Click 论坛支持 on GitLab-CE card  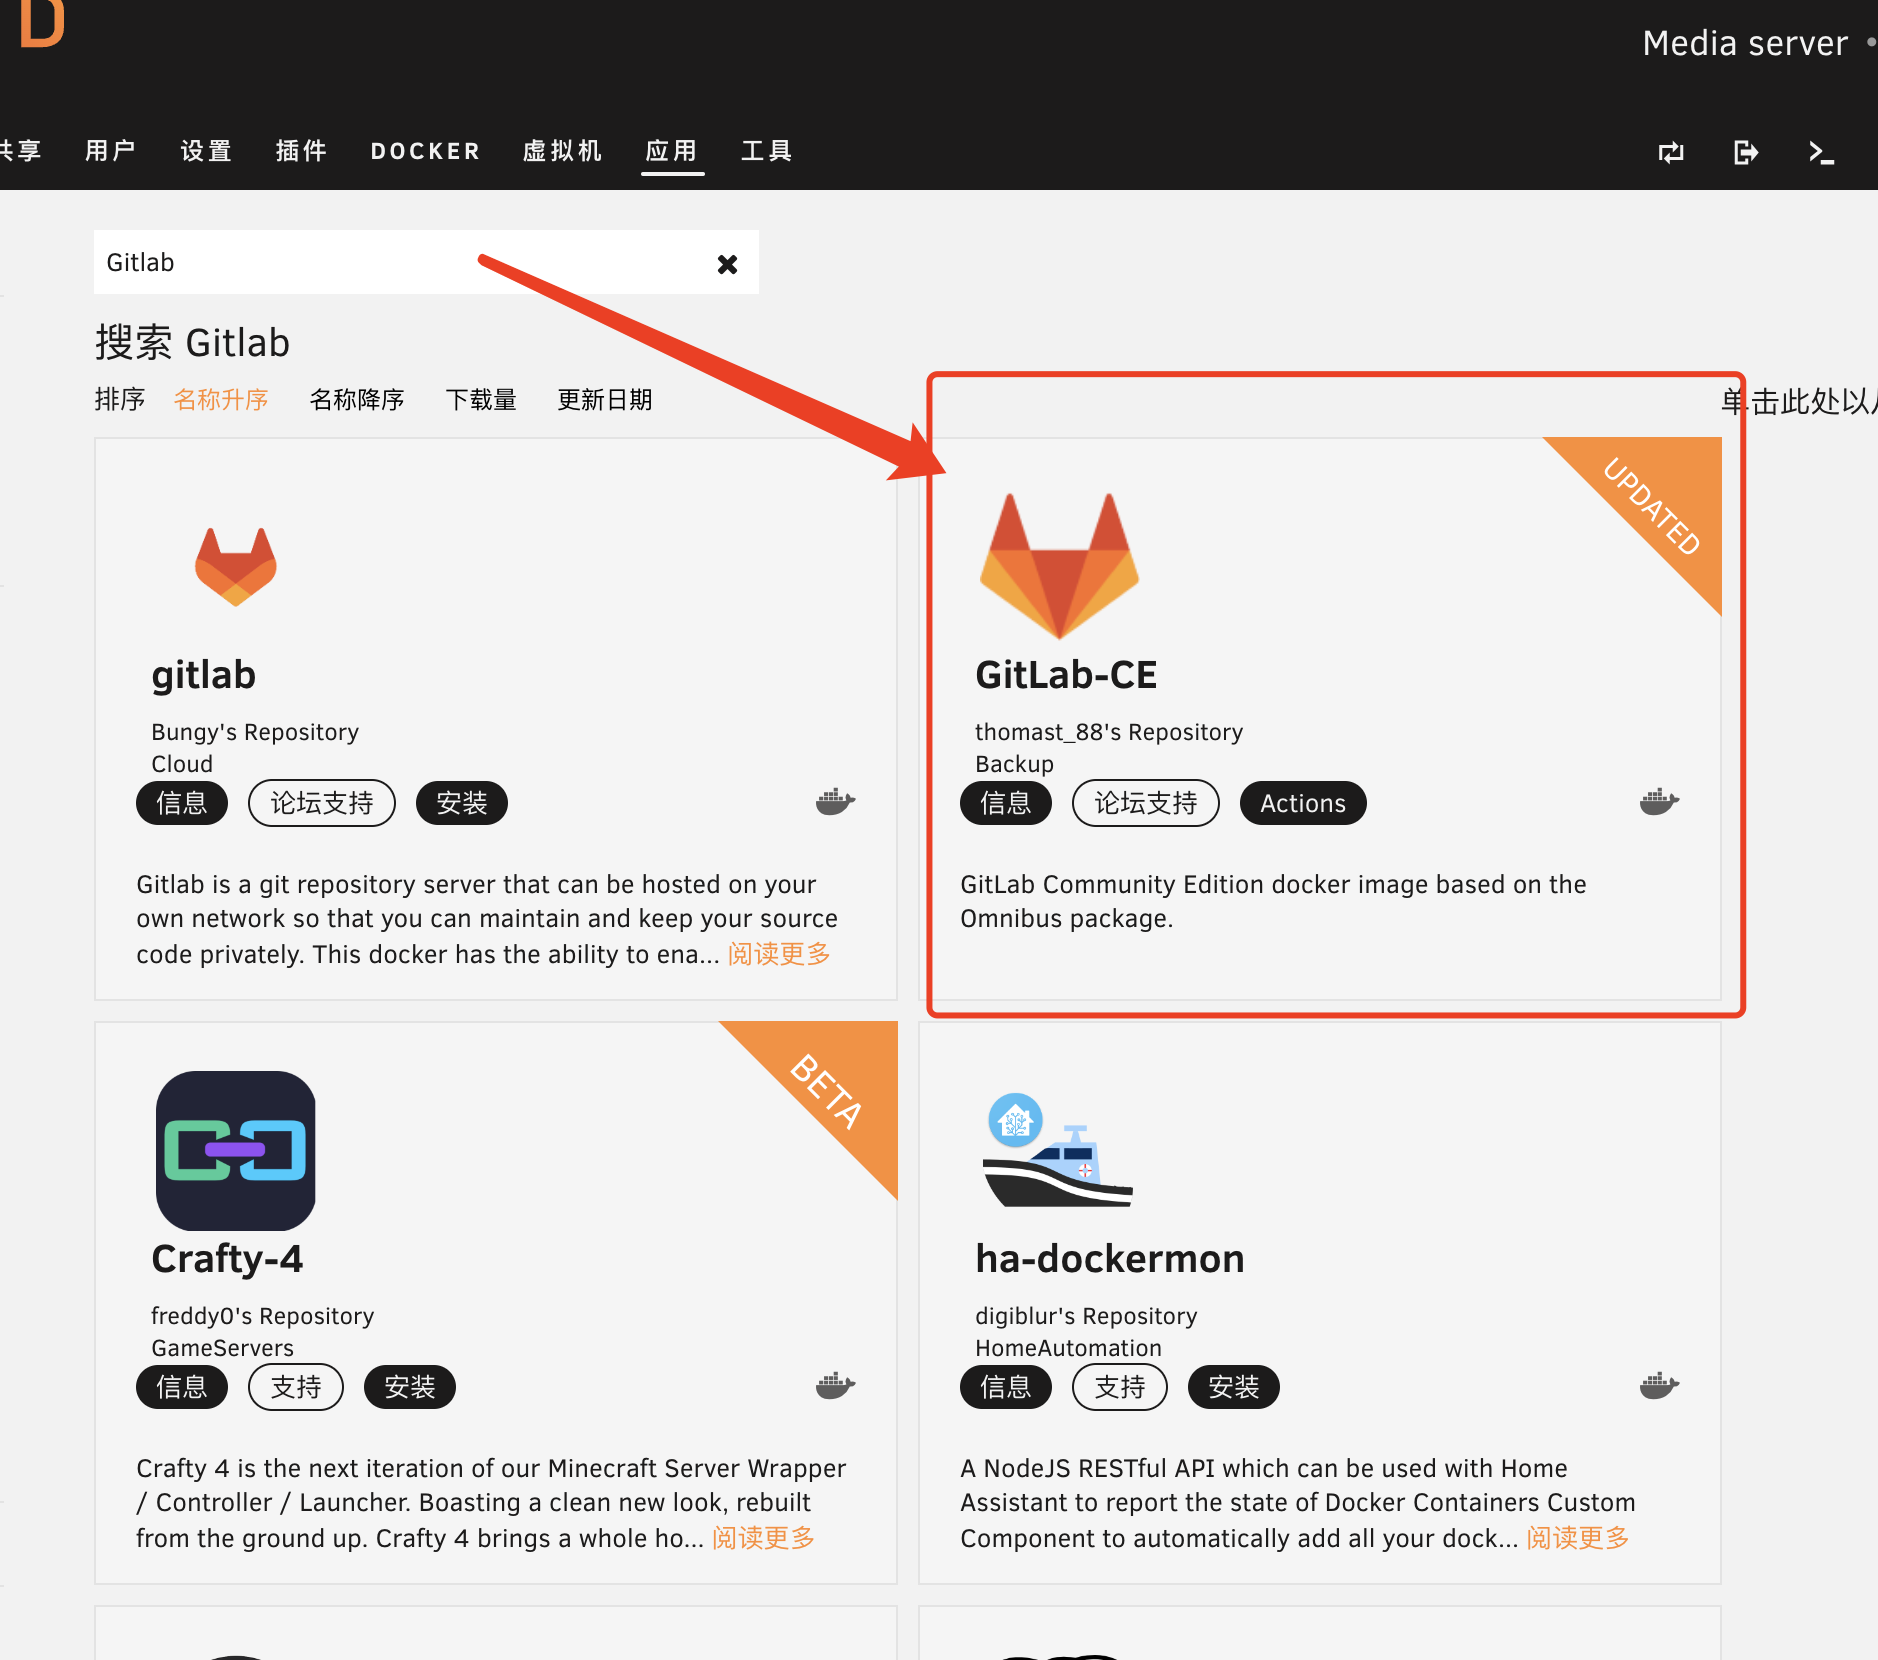pos(1146,803)
